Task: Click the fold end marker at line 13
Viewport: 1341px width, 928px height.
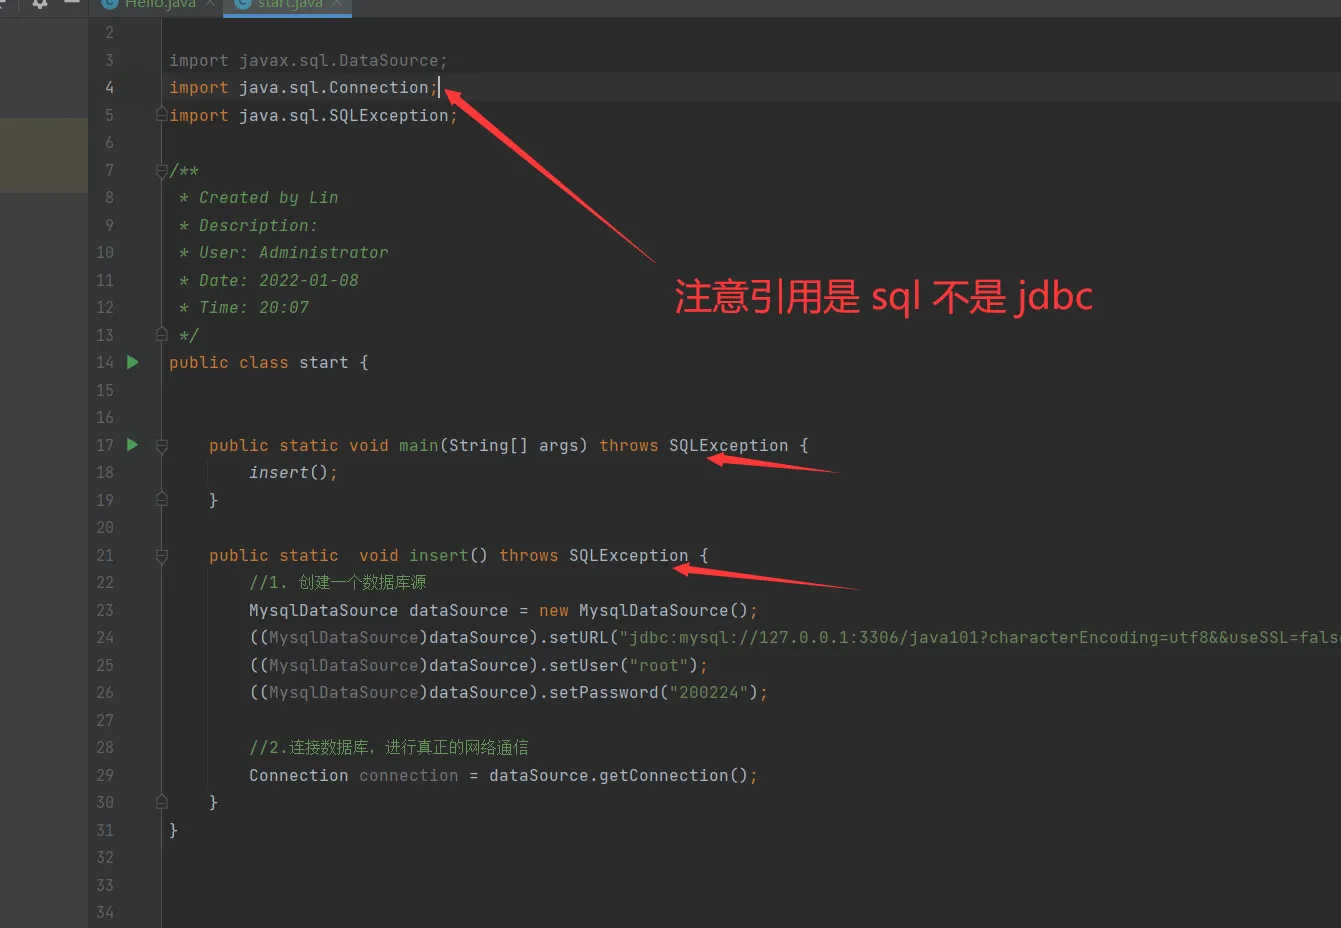Action: pos(162,335)
